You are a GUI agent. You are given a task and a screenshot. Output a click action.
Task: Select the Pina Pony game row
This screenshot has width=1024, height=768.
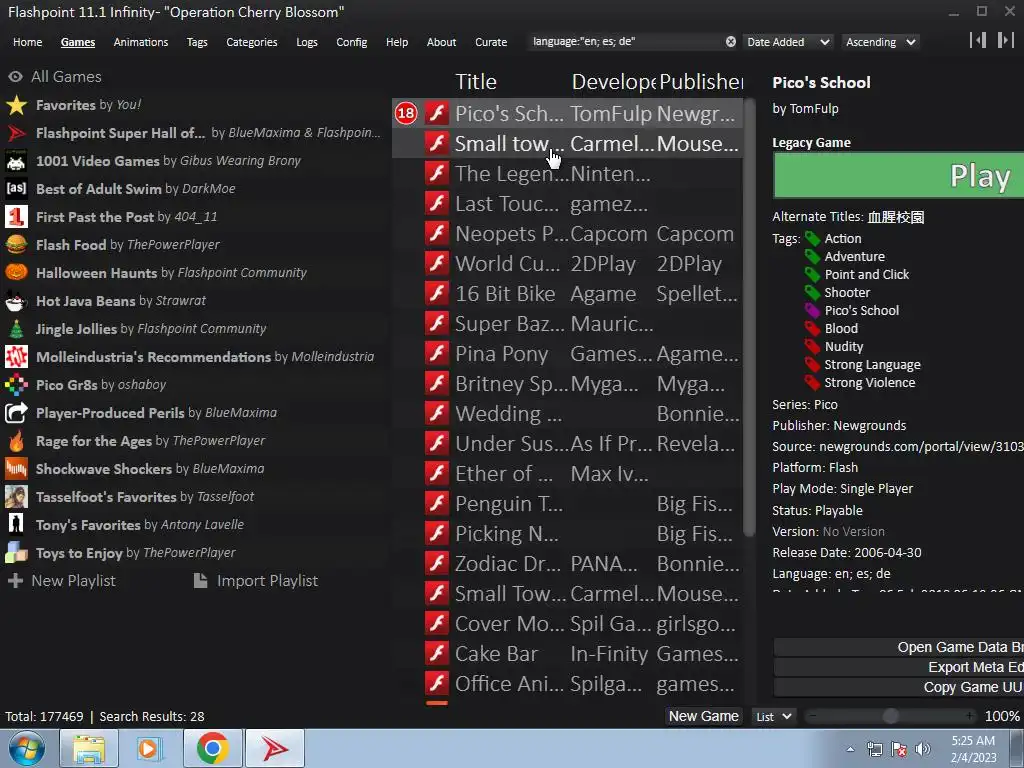pos(567,353)
